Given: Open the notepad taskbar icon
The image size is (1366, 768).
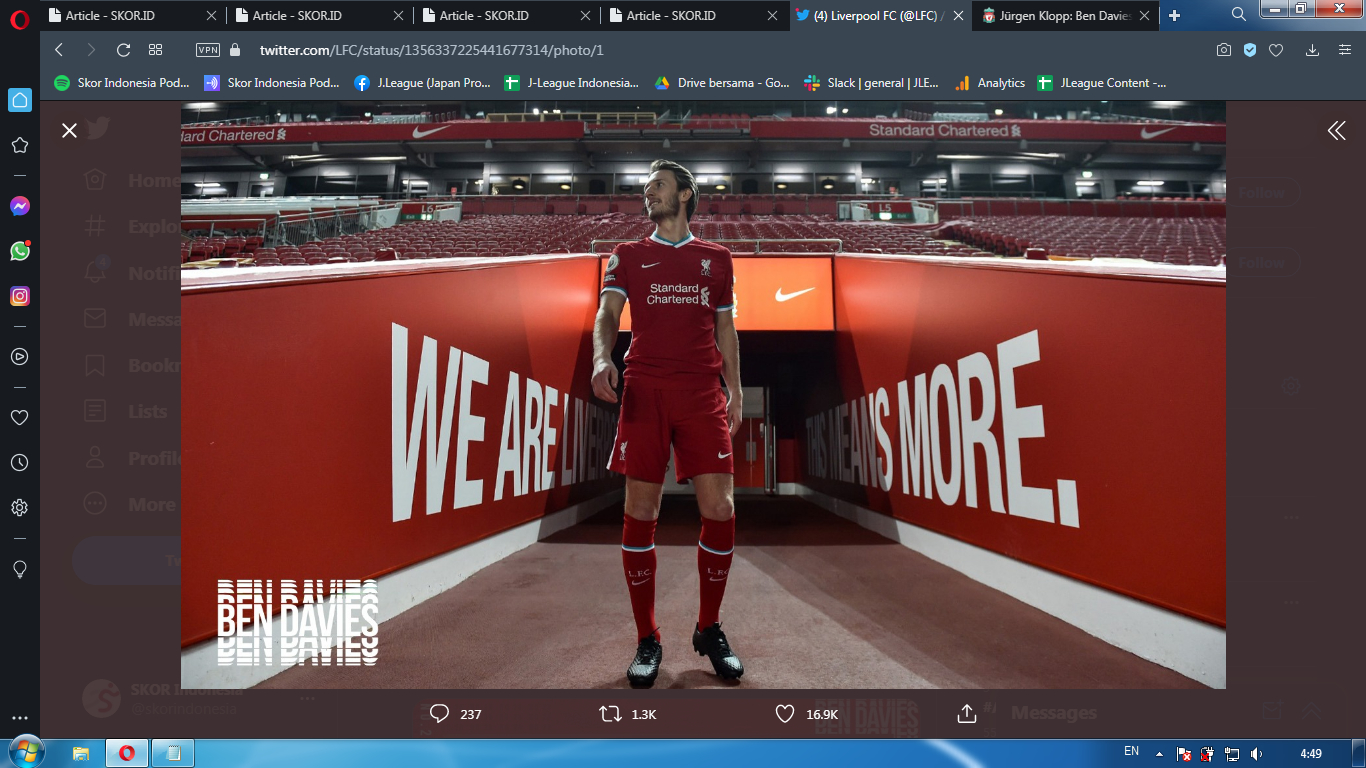Looking at the screenshot, I should [x=173, y=753].
